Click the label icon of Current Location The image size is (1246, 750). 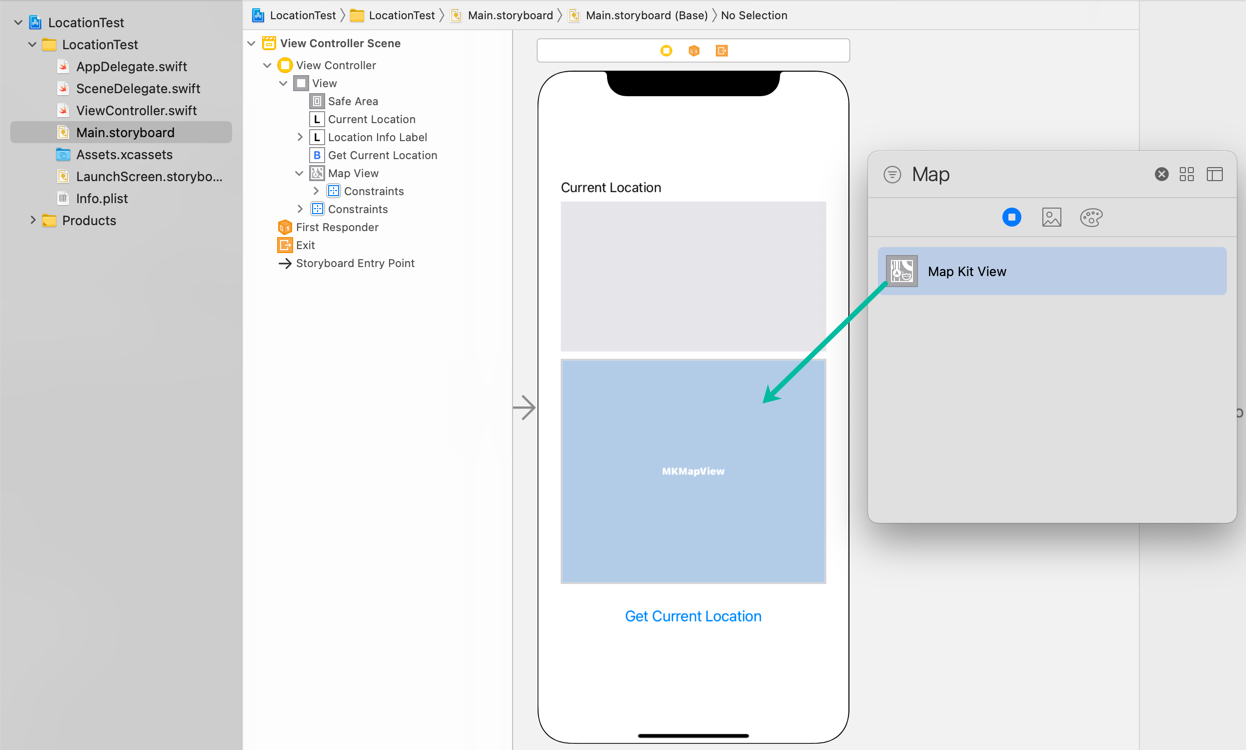click(317, 119)
